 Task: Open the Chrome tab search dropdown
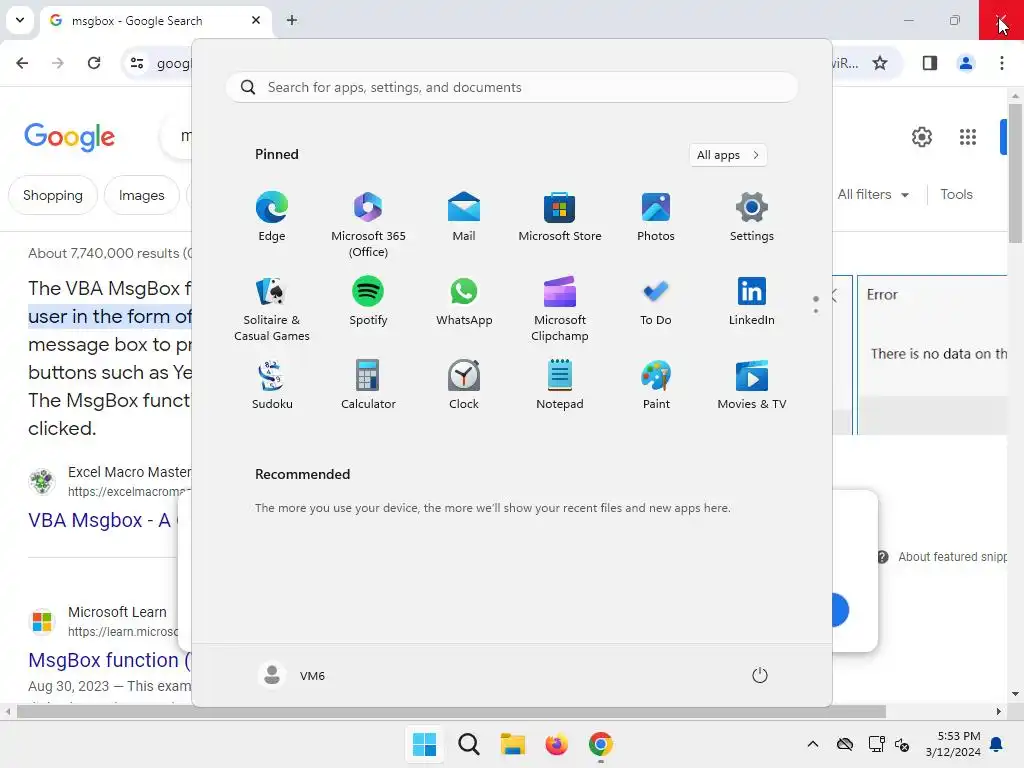(20, 20)
